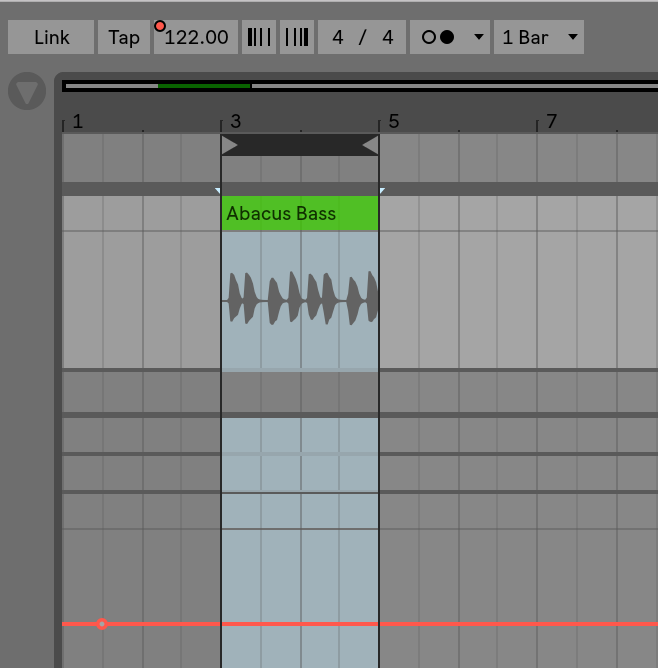The height and width of the screenshot is (668, 658).
Task: Expand the browser with the round triangle button
Action: click(27, 92)
